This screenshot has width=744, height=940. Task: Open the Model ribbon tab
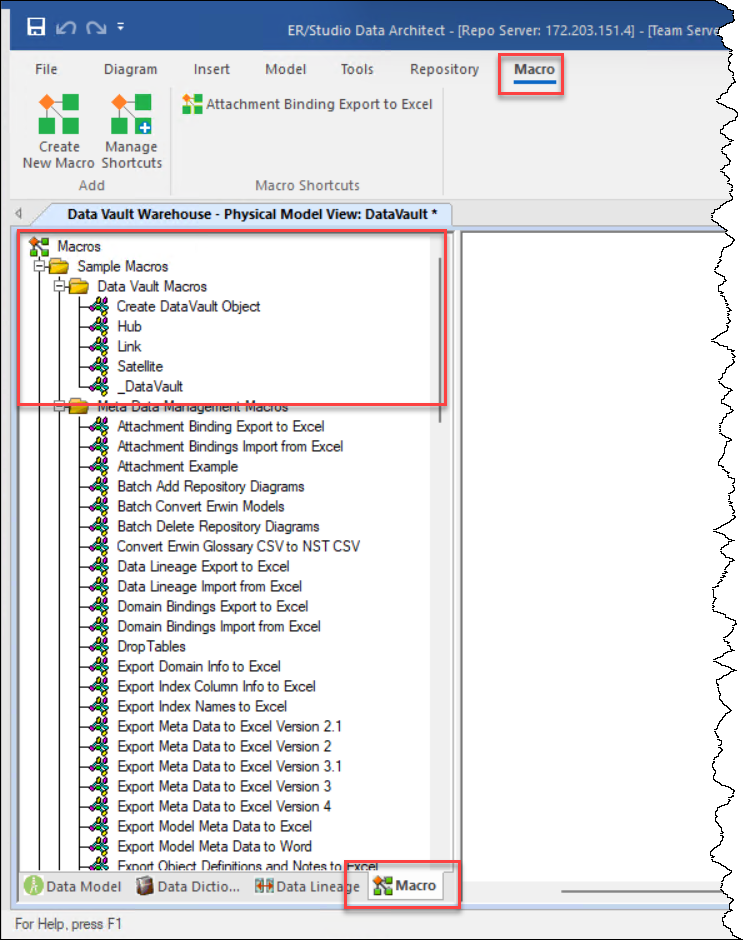[285, 70]
